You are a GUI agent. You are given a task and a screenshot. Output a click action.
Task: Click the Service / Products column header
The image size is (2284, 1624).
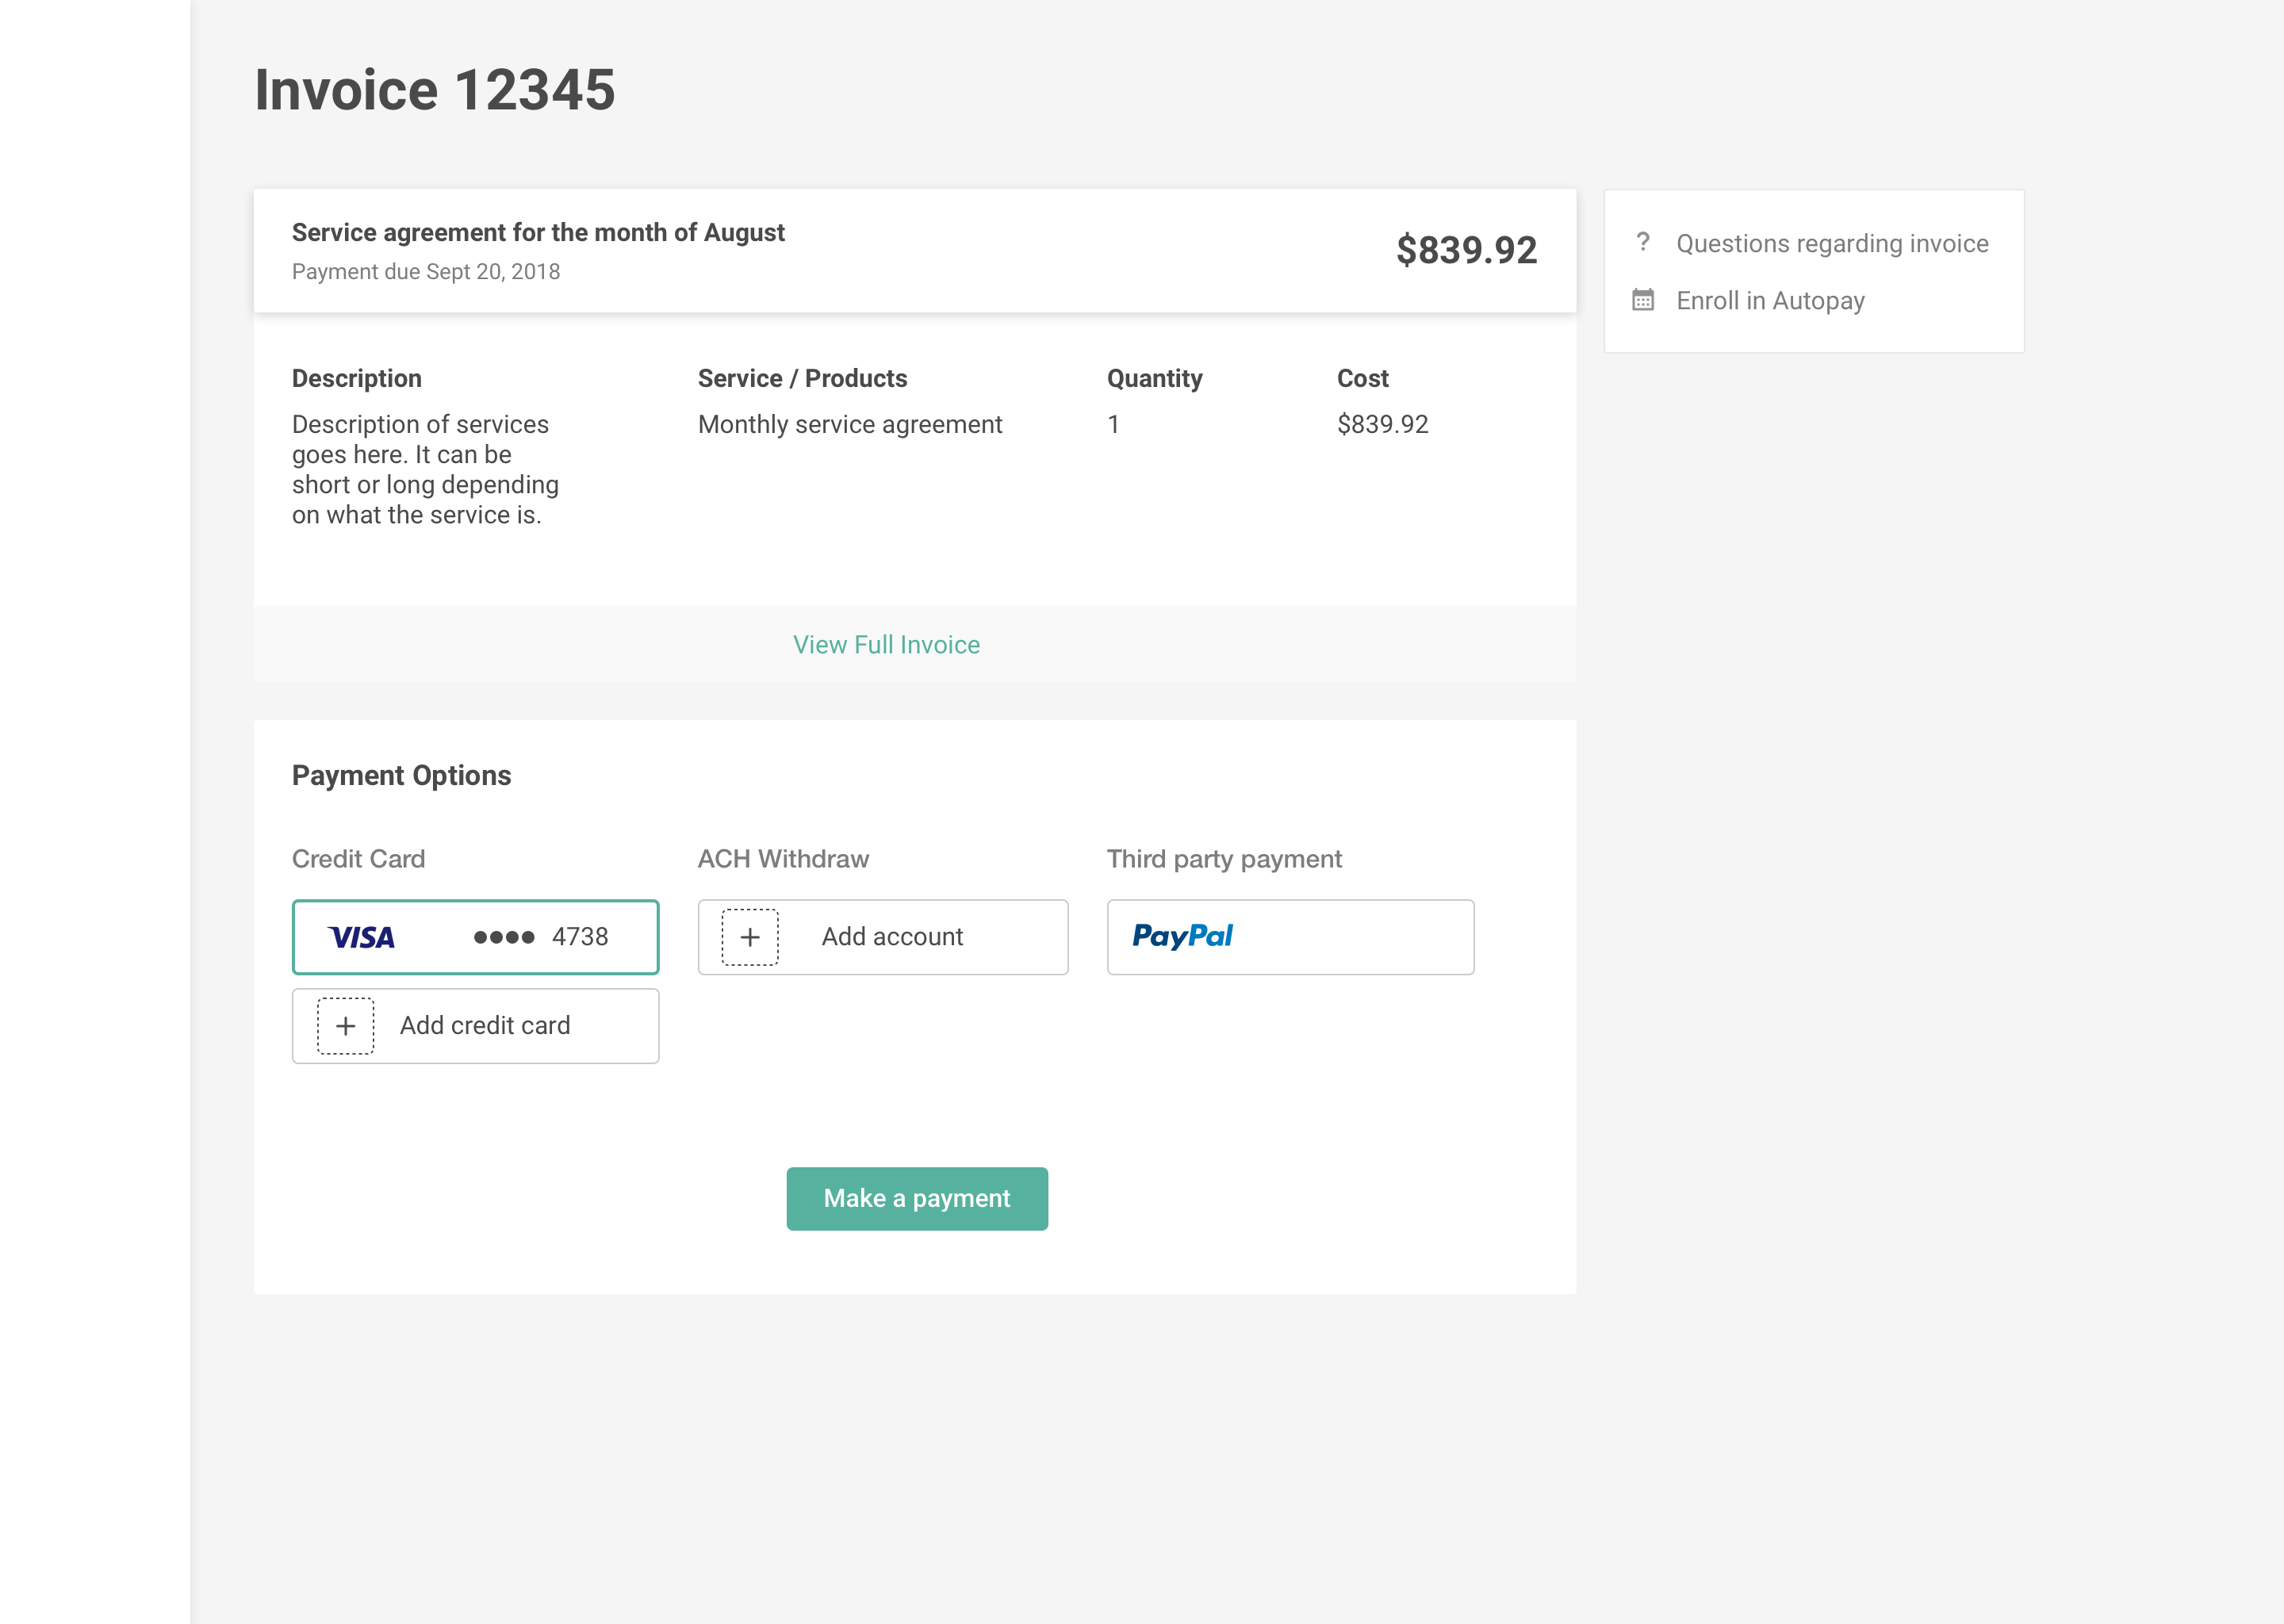point(802,378)
